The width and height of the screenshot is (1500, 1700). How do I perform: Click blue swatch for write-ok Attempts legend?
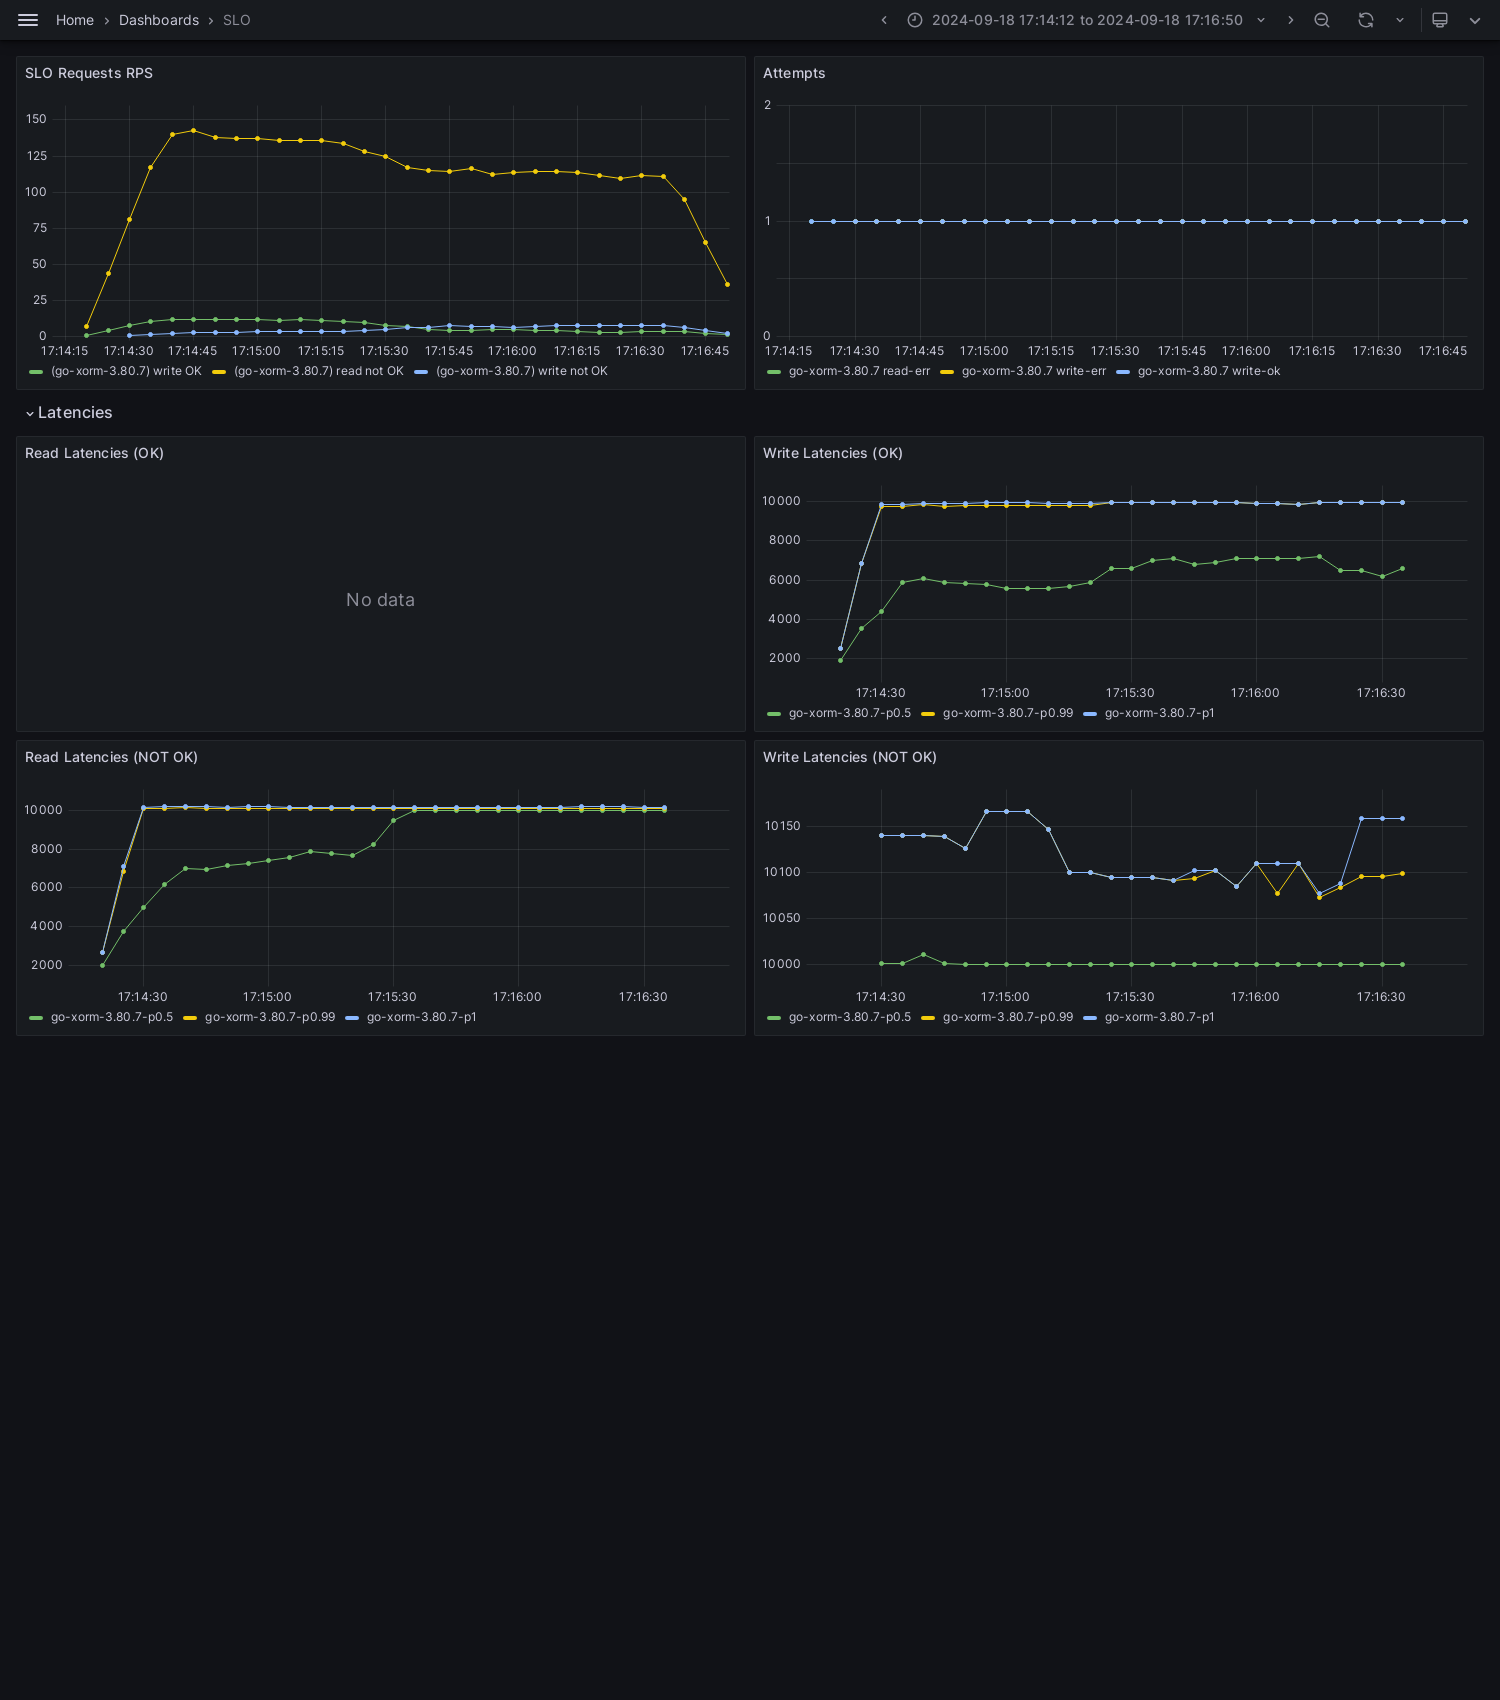coord(1123,372)
